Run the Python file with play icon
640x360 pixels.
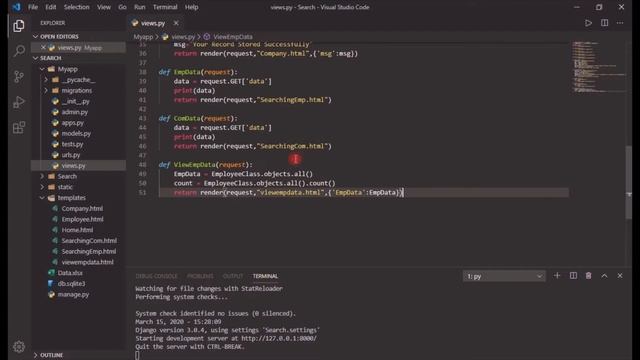(588, 23)
